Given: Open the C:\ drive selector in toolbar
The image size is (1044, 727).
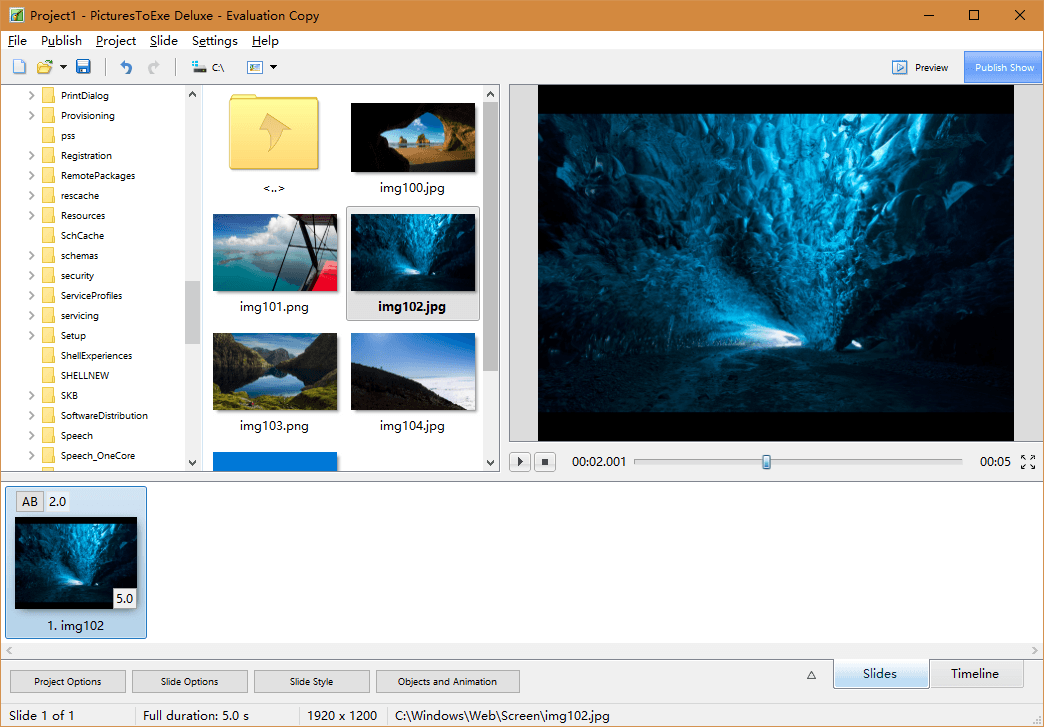Looking at the screenshot, I should (208, 66).
